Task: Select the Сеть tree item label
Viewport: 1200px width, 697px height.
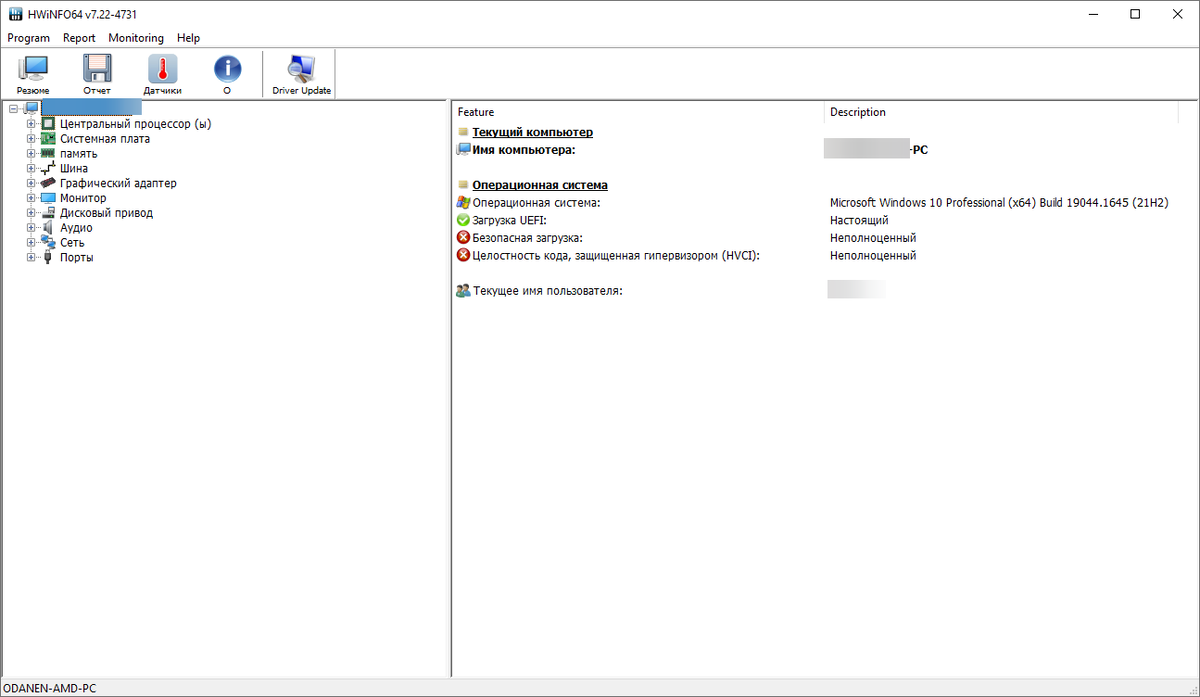Action: (72, 242)
